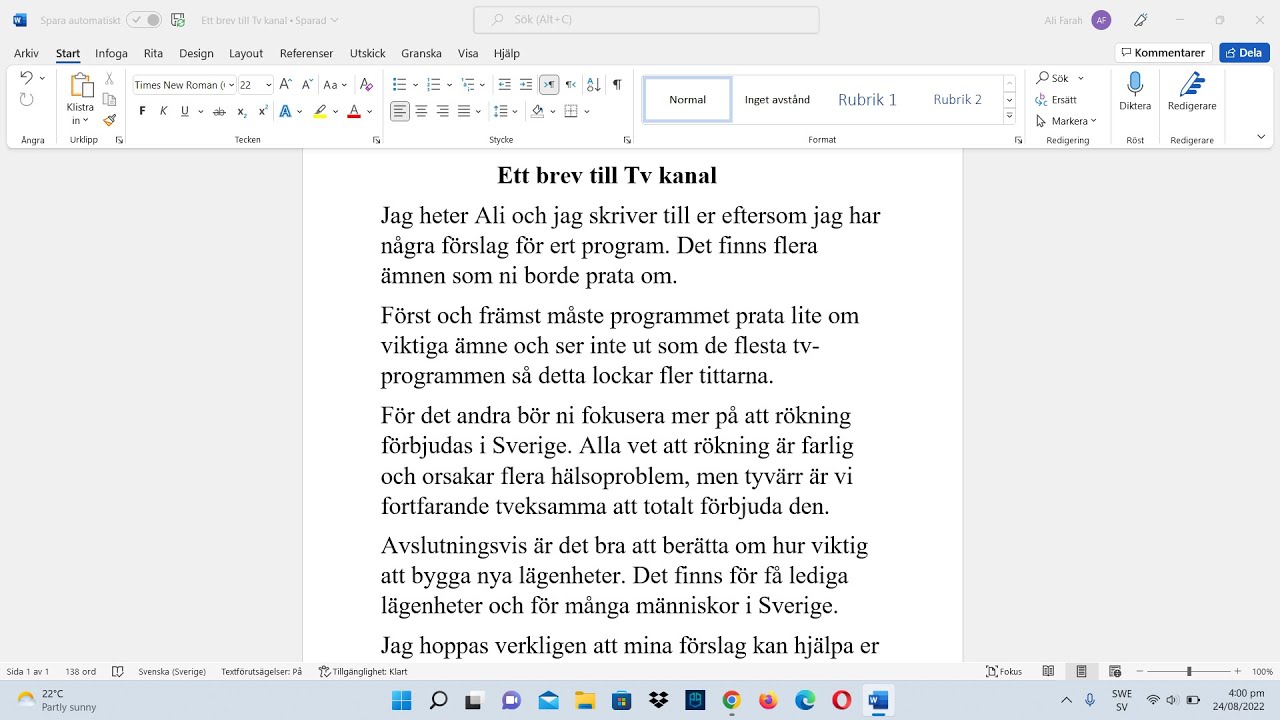Toggle left-to-right text direction button
This screenshot has width=1280, height=720.
pyautogui.click(x=548, y=85)
